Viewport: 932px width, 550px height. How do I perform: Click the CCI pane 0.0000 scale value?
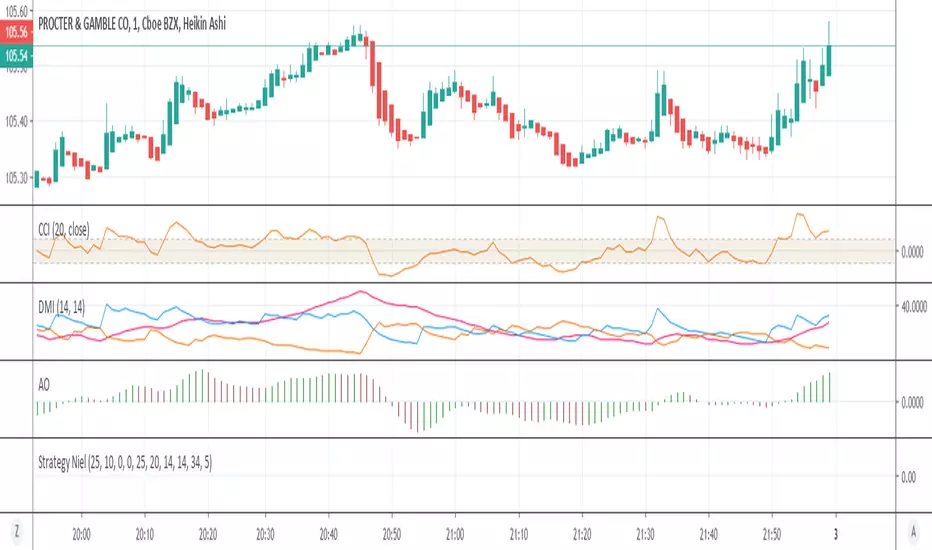click(912, 252)
